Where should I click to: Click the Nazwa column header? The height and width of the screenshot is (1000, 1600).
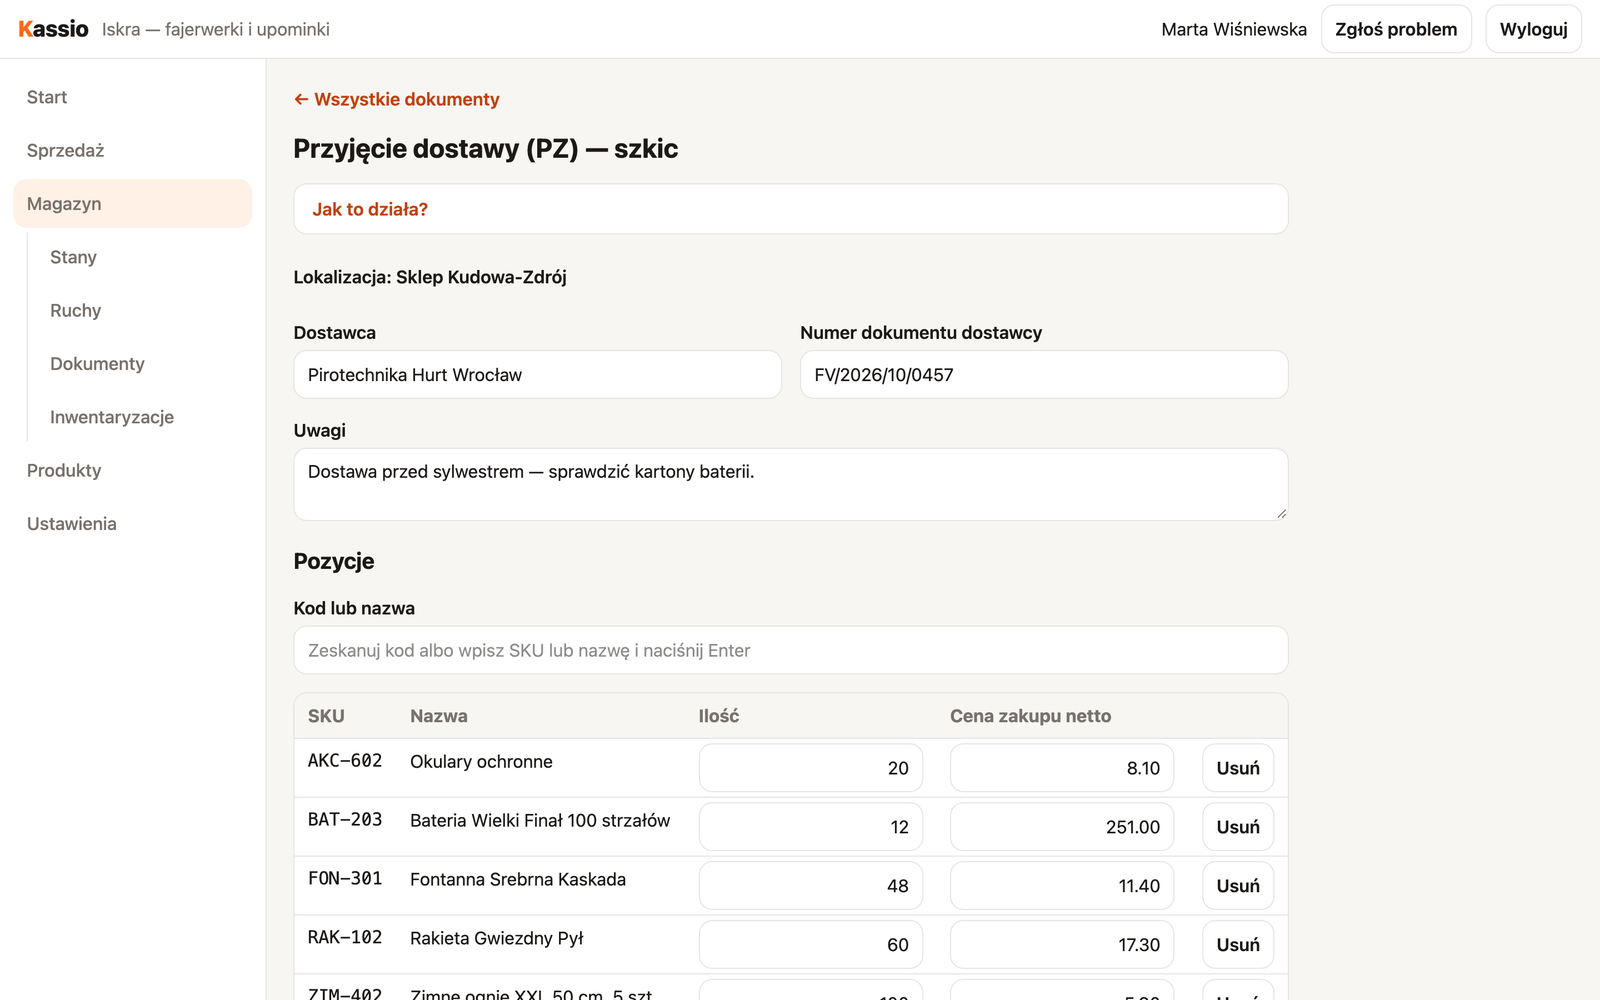tap(439, 716)
